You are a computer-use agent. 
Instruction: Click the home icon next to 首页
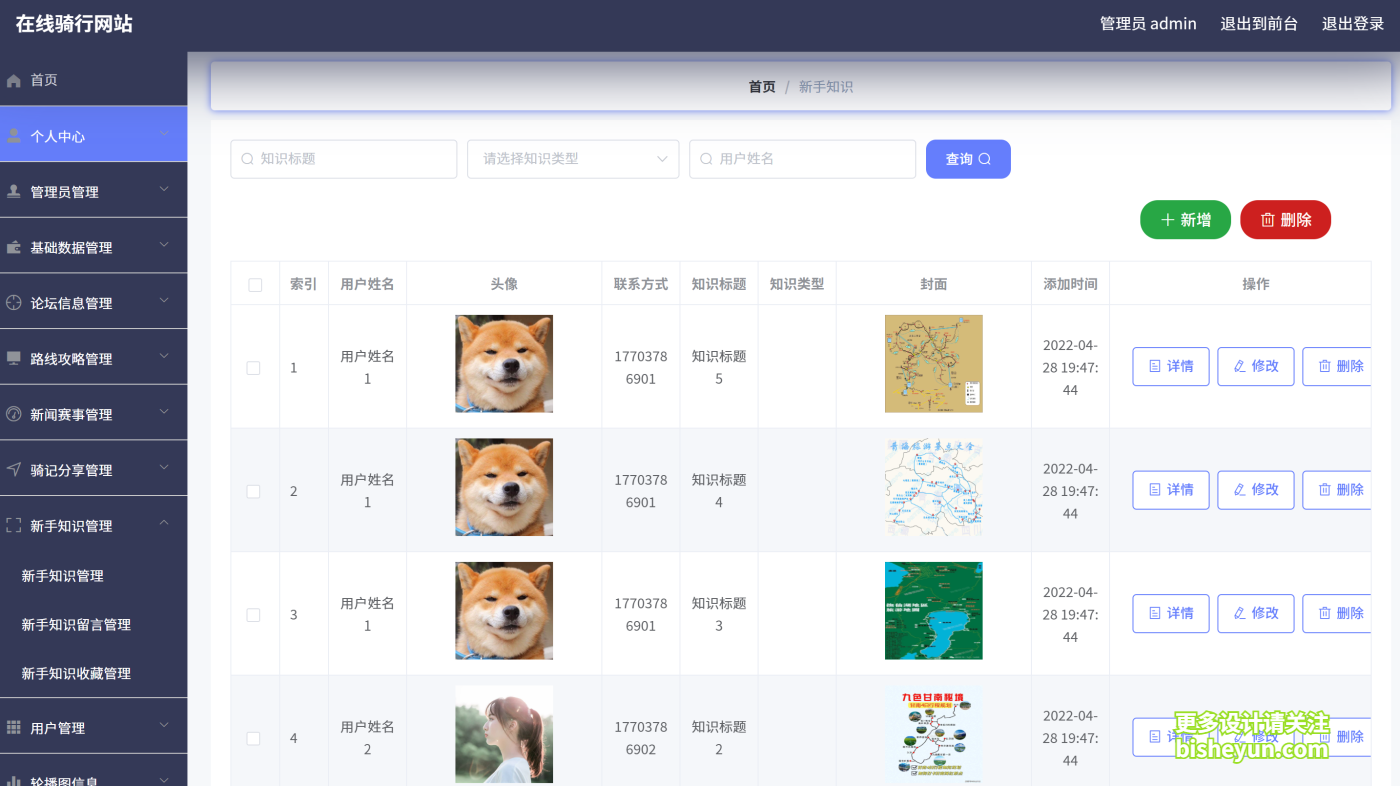pos(11,79)
